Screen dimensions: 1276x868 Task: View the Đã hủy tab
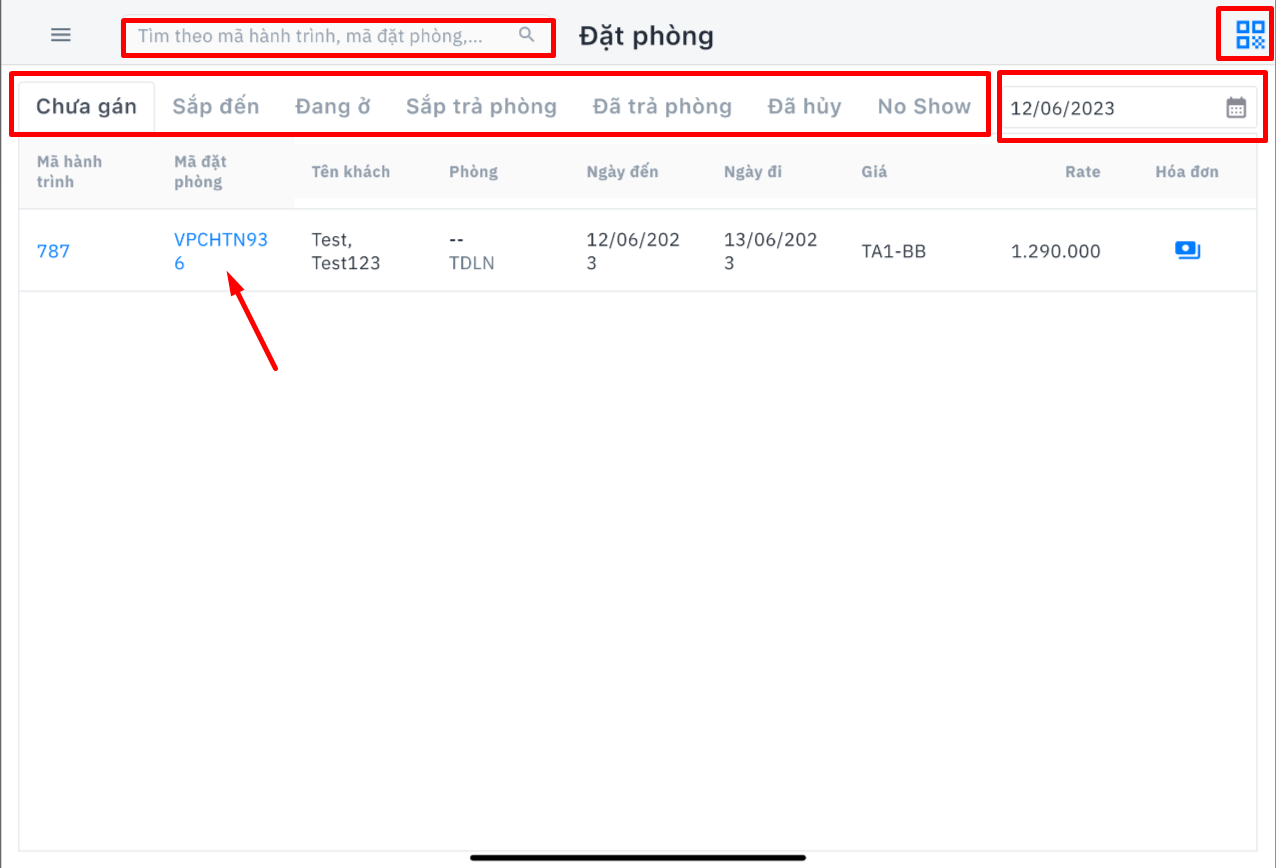804,106
